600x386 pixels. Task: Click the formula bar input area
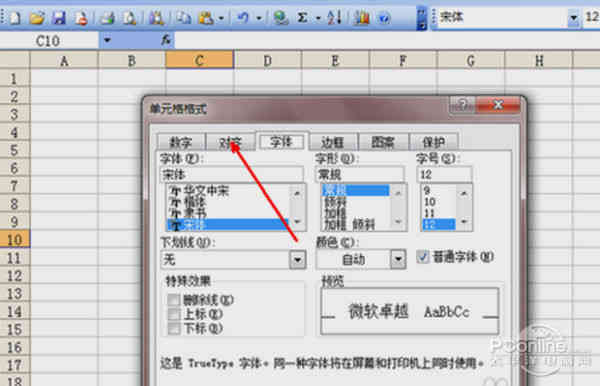[x=386, y=40]
